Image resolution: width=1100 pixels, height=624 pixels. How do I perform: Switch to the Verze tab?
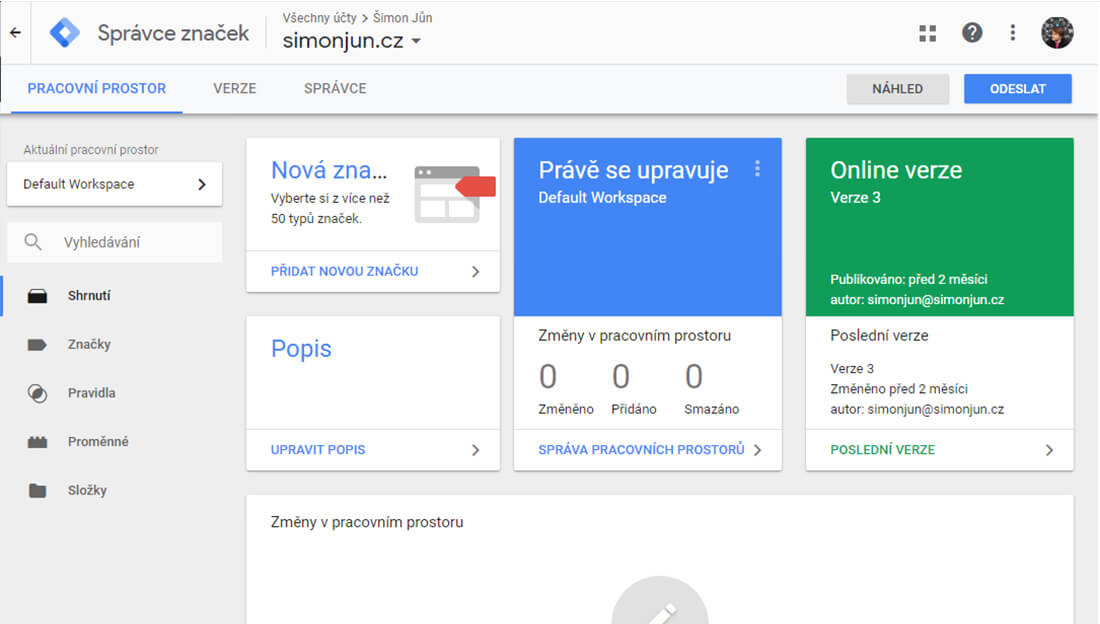234,88
